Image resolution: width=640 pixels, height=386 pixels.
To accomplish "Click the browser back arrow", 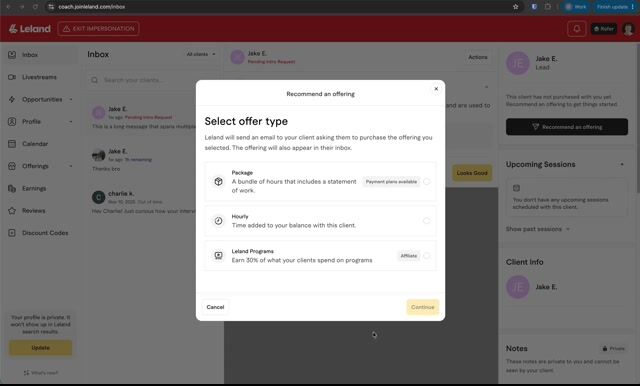I will pyautogui.click(x=8, y=7).
